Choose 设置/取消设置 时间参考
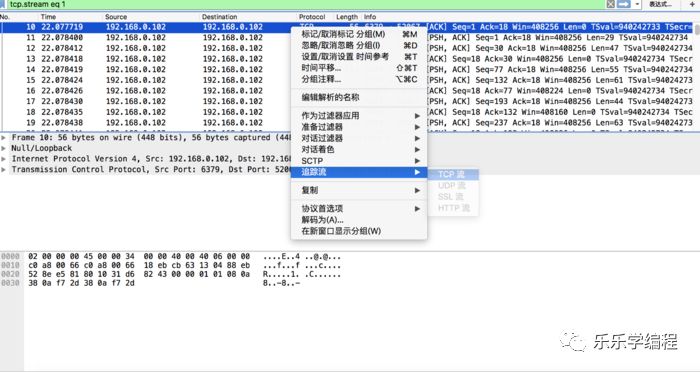Screen dimensions: 700x372 [359, 56]
